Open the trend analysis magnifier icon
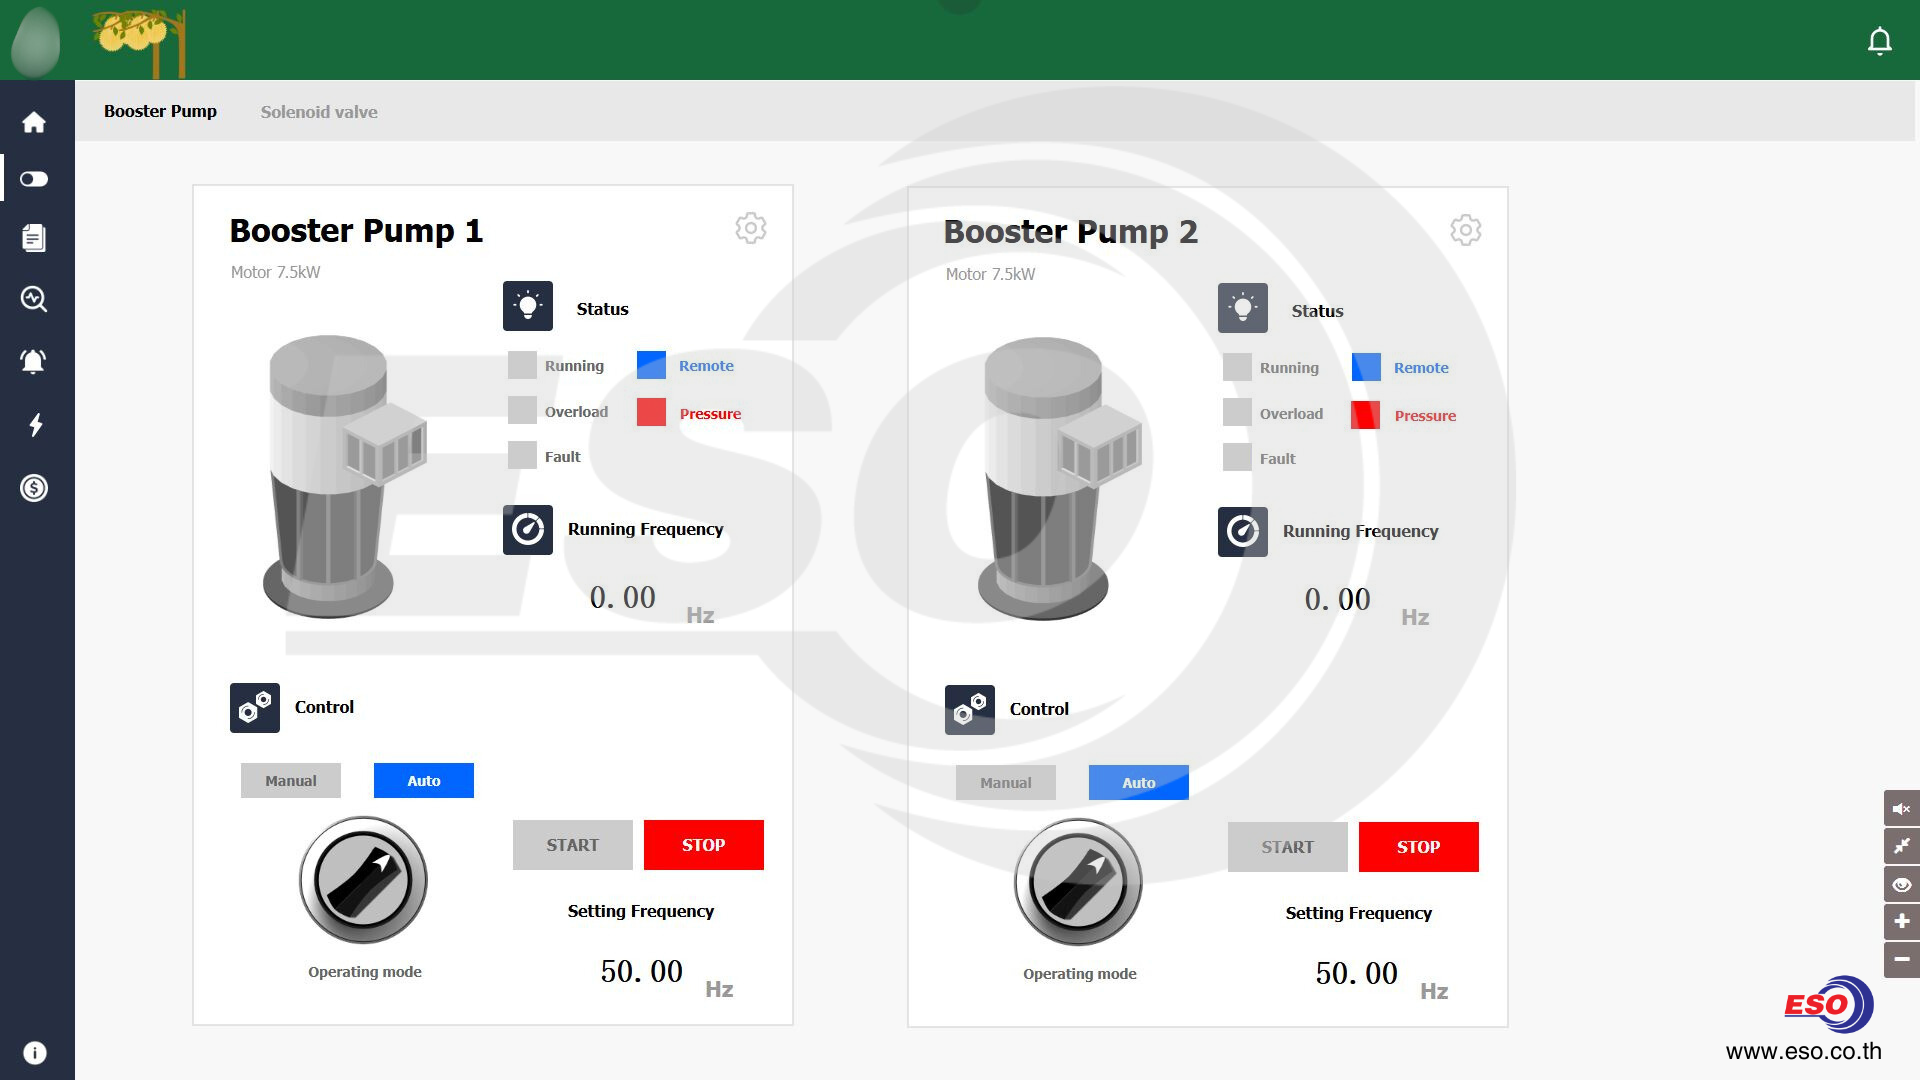Image resolution: width=1920 pixels, height=1080 pixels. (34, 299)
